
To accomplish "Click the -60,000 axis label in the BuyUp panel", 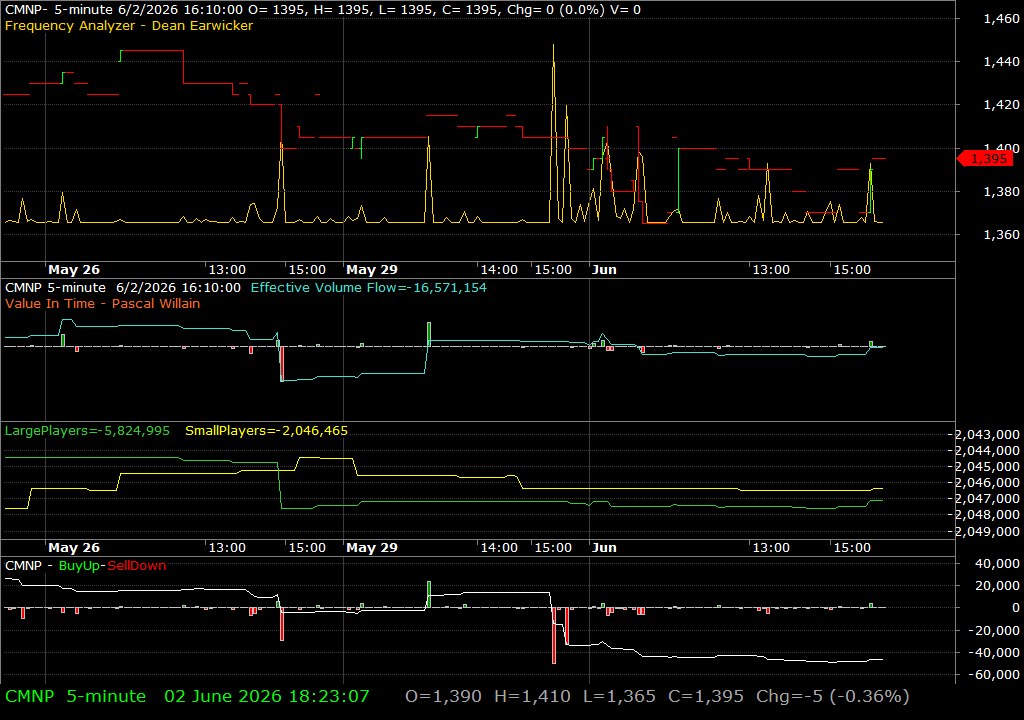I will pos(994,675).
